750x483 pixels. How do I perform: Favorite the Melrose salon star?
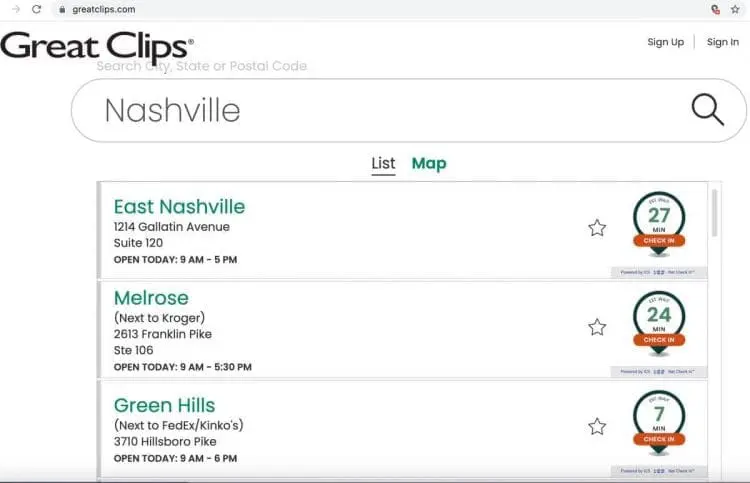(597, 327)
